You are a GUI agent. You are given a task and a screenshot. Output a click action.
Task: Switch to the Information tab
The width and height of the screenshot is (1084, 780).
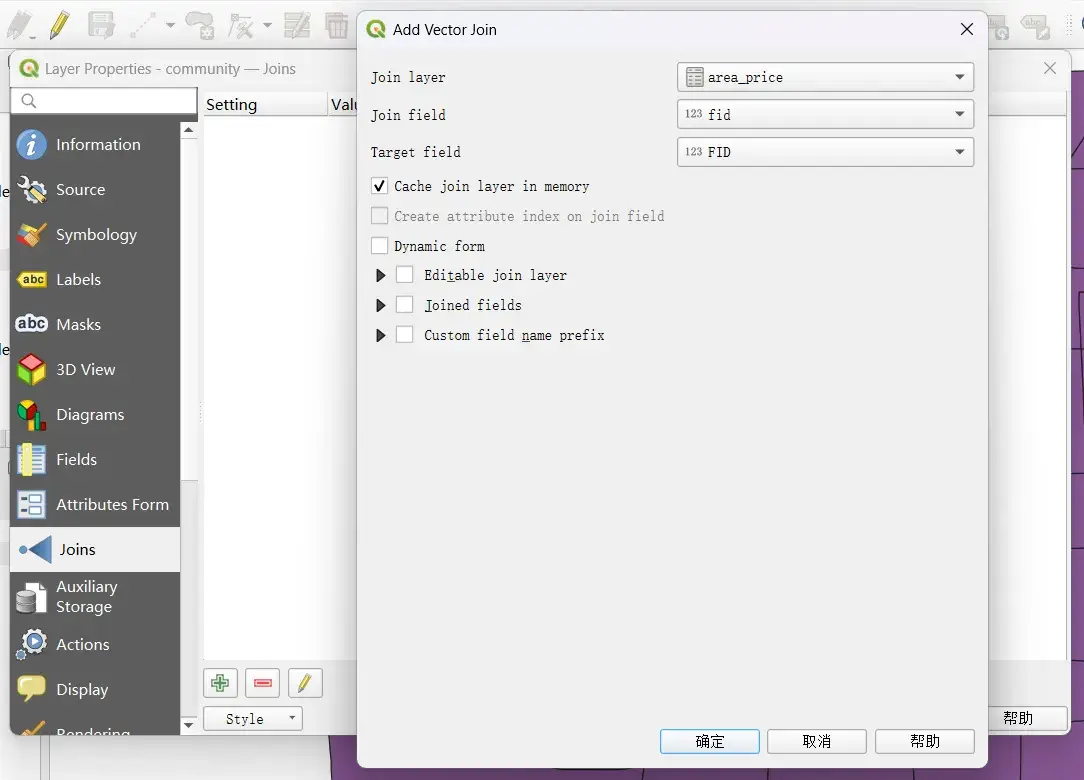[95, 145]
